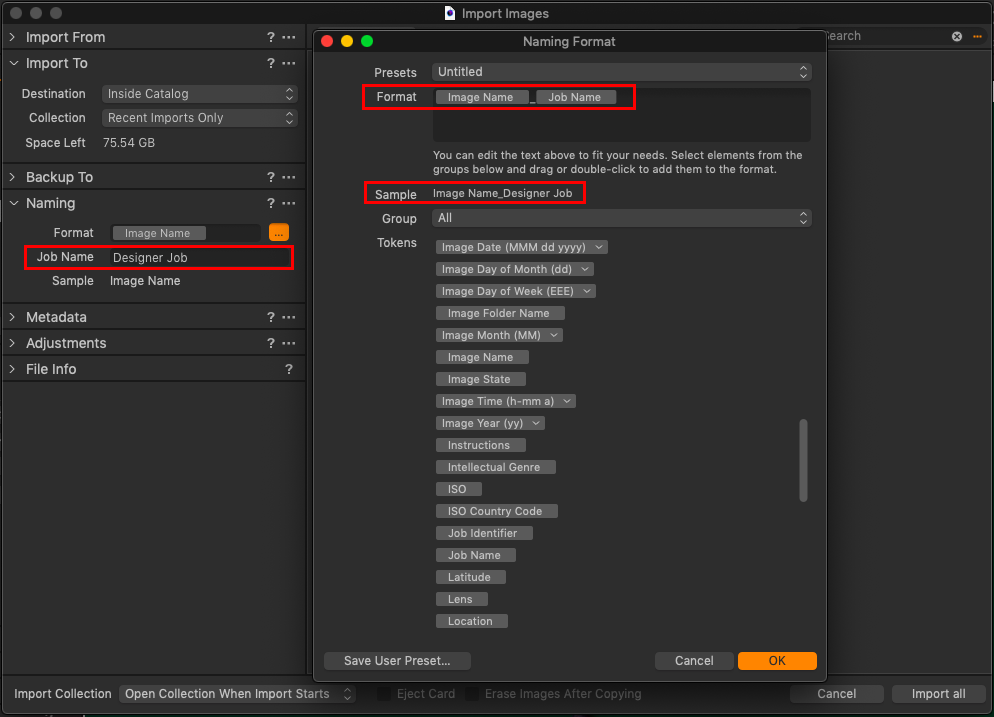Open the orange naming format editor button
This screenshot has height=717, width=994.
(x=279, y=232)
